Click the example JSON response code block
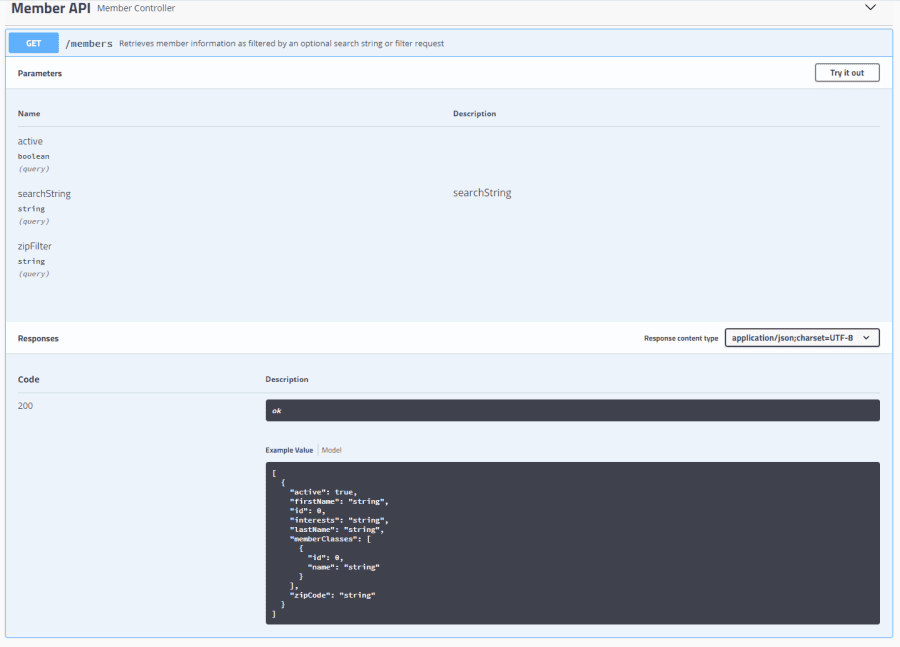 tap(572, 543)
